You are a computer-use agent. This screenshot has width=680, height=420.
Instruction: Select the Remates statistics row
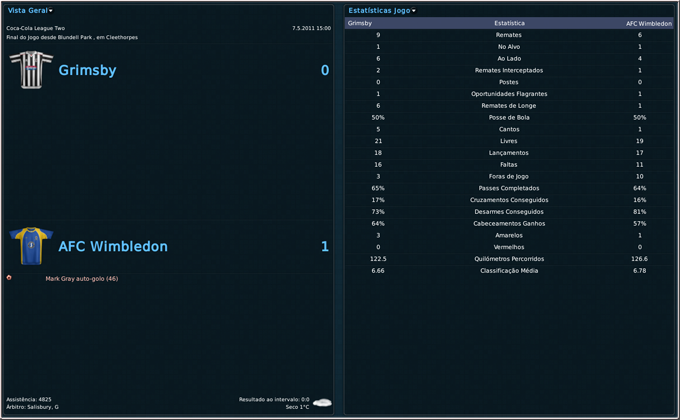click(x=508, y=35)
